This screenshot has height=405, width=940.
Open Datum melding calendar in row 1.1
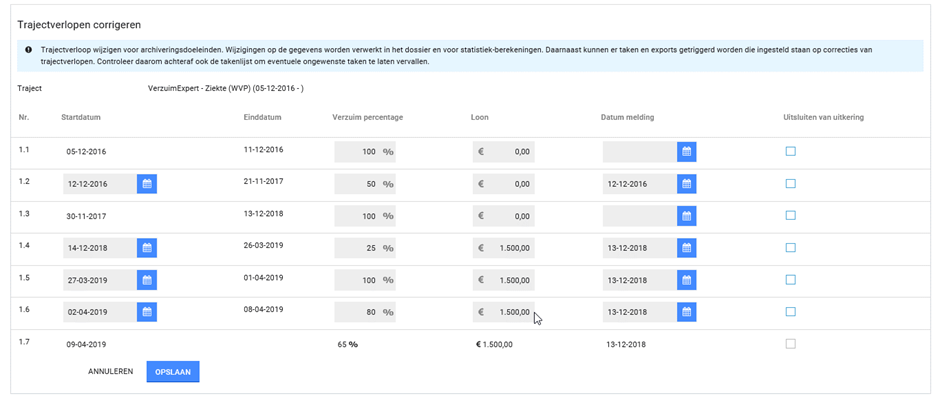686,152
